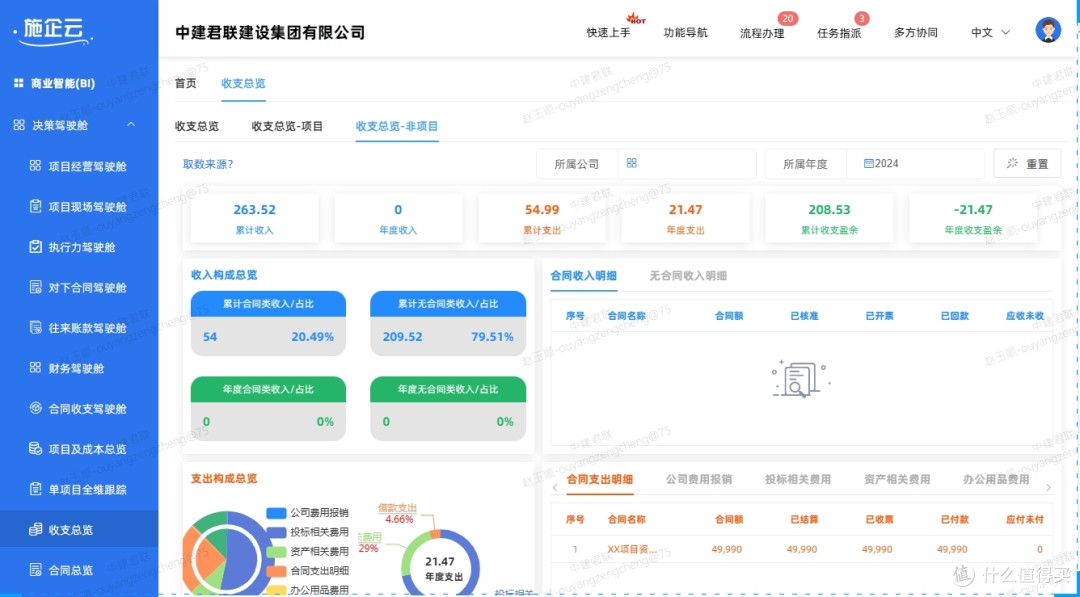Image resolution: width=1080 pixels, height=597 pixels.
Task: Switch to the 首页 tab
Action: point(185,83)
